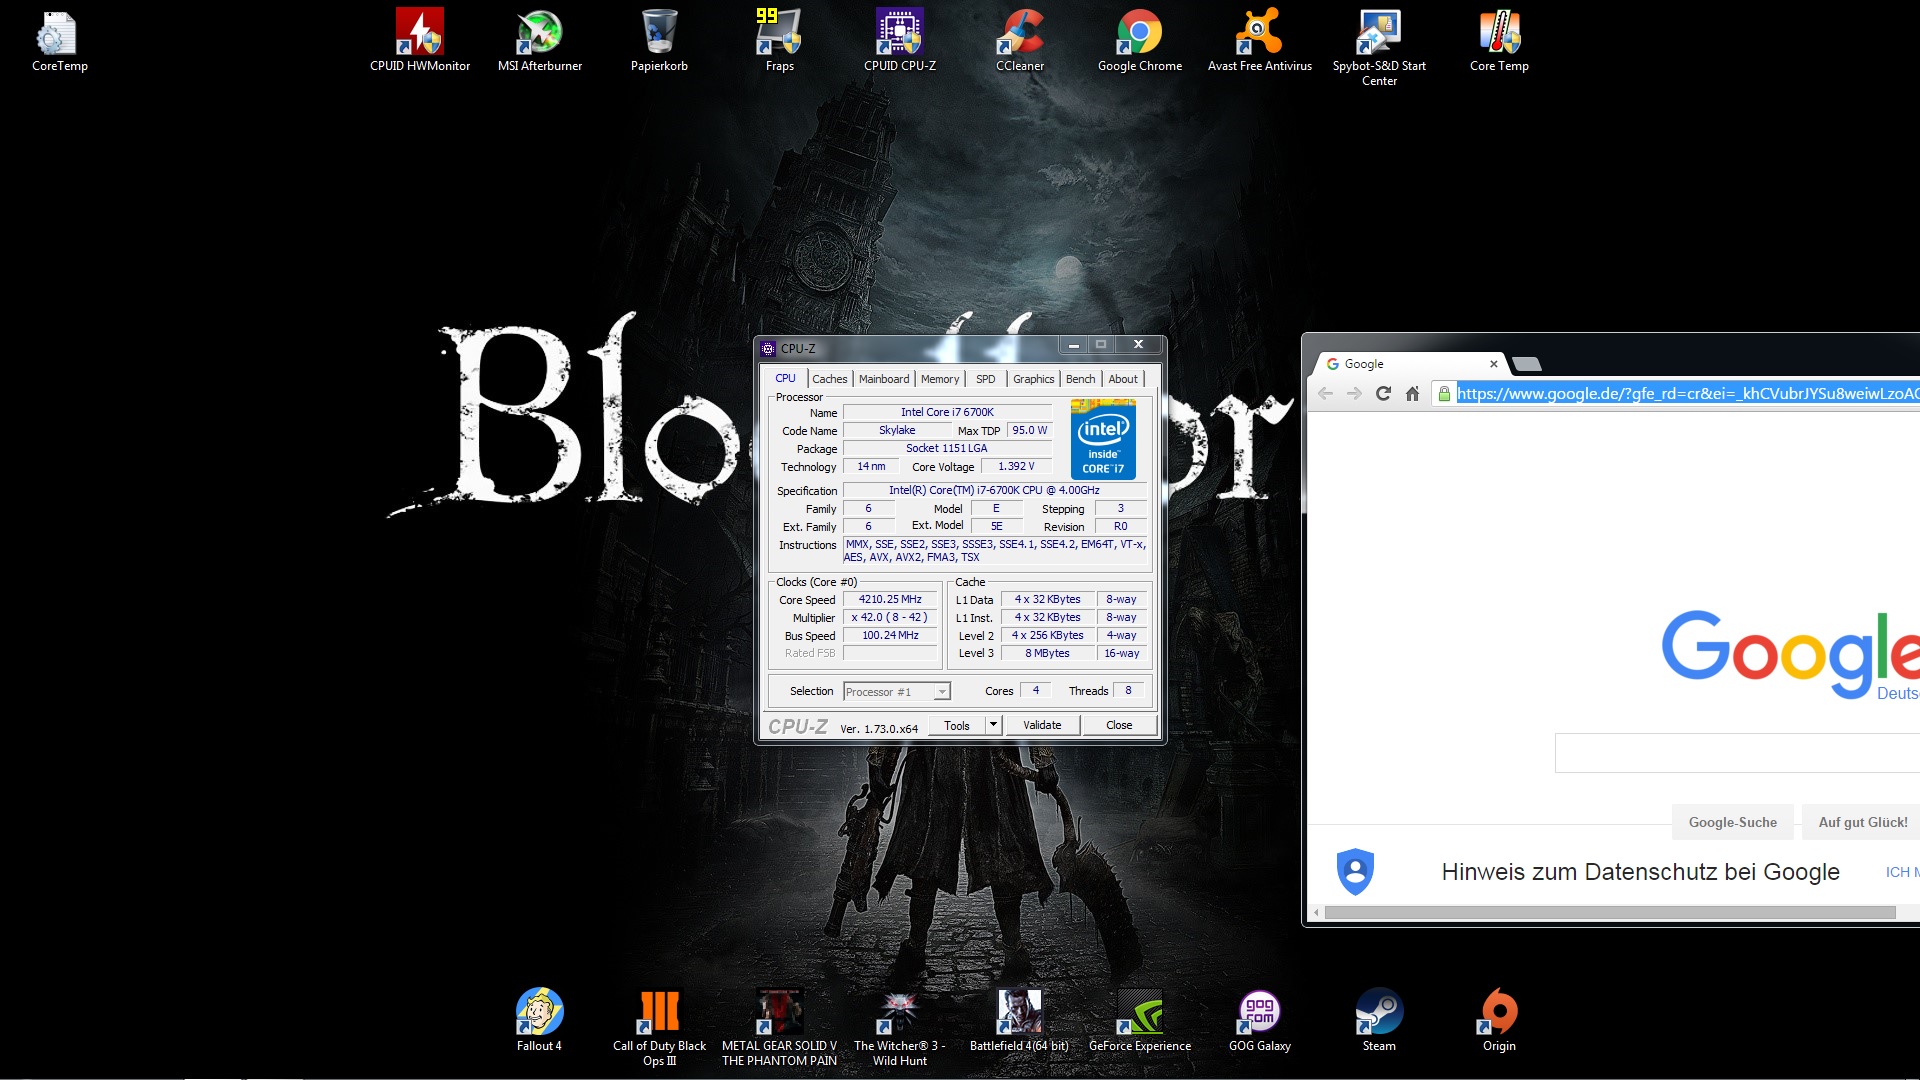Open the Graphics tab in CPU-Z
Screen dimensions: 1920x1080
click(x=1033, y=379)
